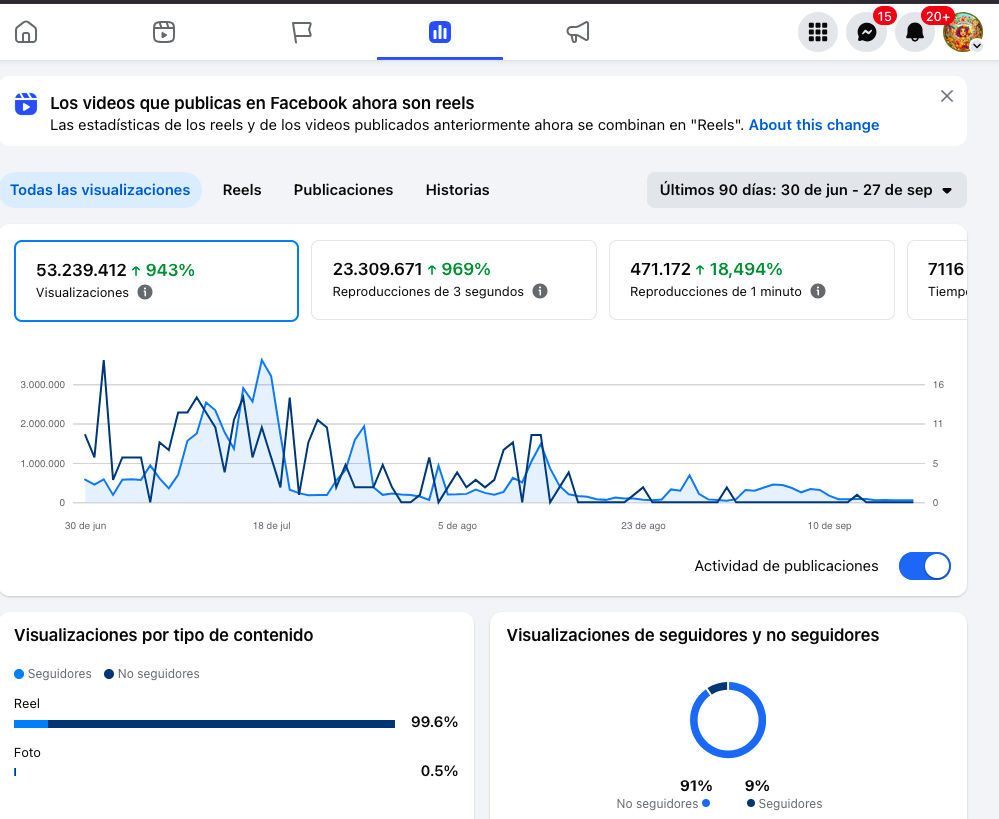
Task: Open the Insights bar chart icon
Action: click(440, 32)
